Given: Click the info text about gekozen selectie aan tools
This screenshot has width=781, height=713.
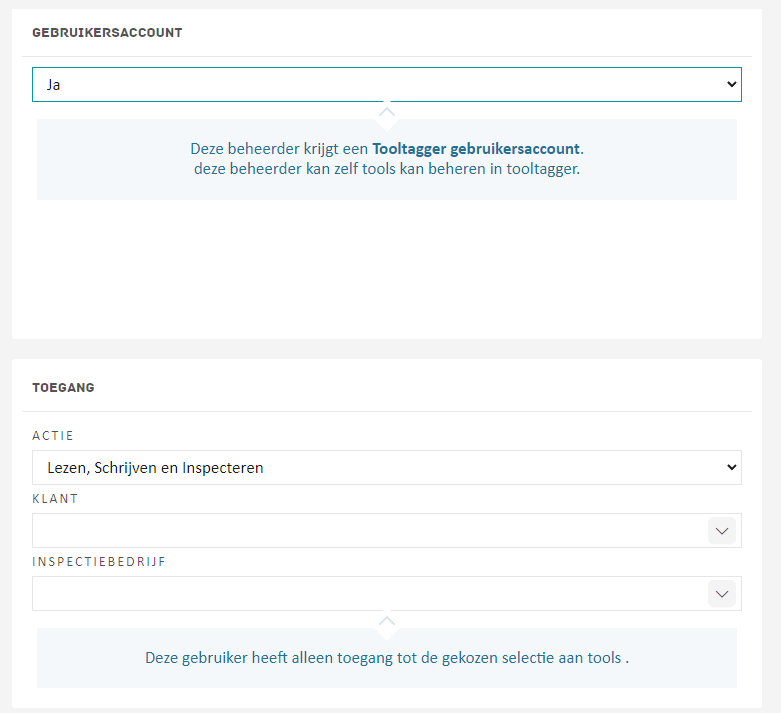Looking at the screenshot, I should (x=387, y=658).
